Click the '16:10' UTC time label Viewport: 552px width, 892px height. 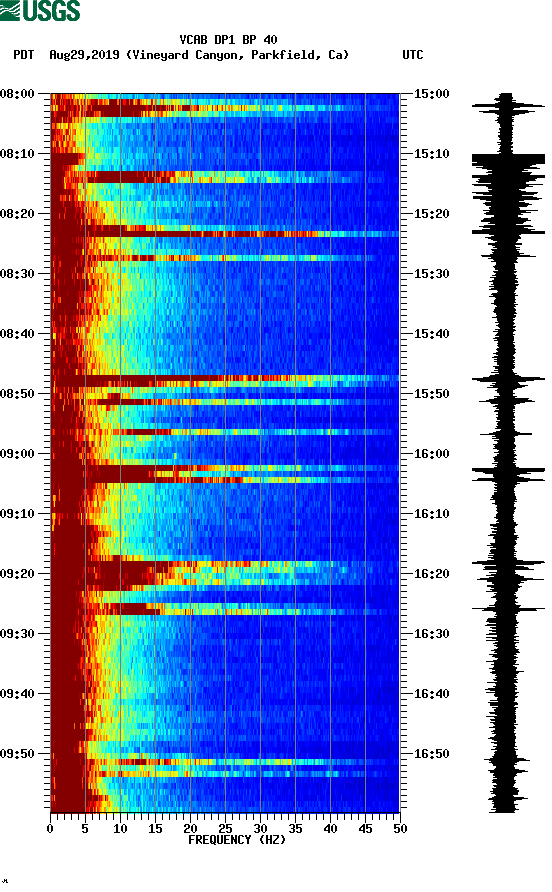coord(431,514)
